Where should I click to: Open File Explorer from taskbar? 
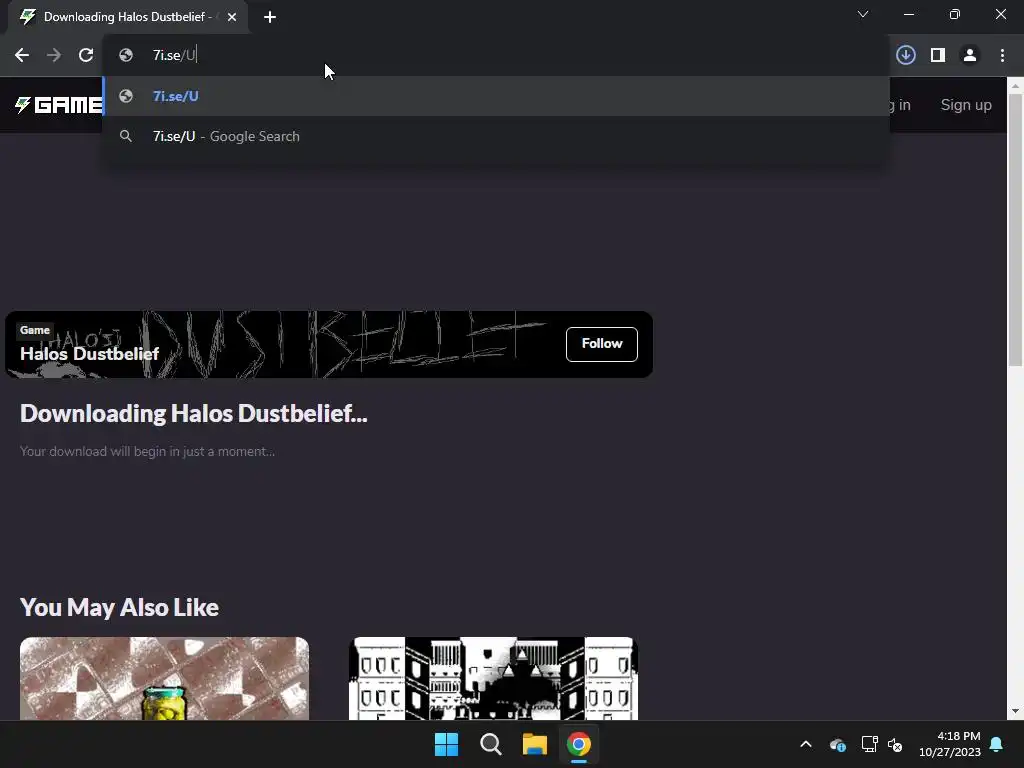[x=534, y=744]
